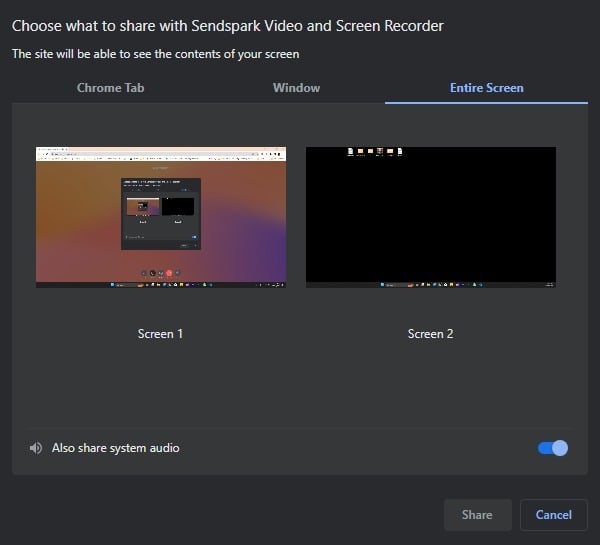Switch to the Window tab
This screenshot has width=600, height=545.
tap(296, 88)
